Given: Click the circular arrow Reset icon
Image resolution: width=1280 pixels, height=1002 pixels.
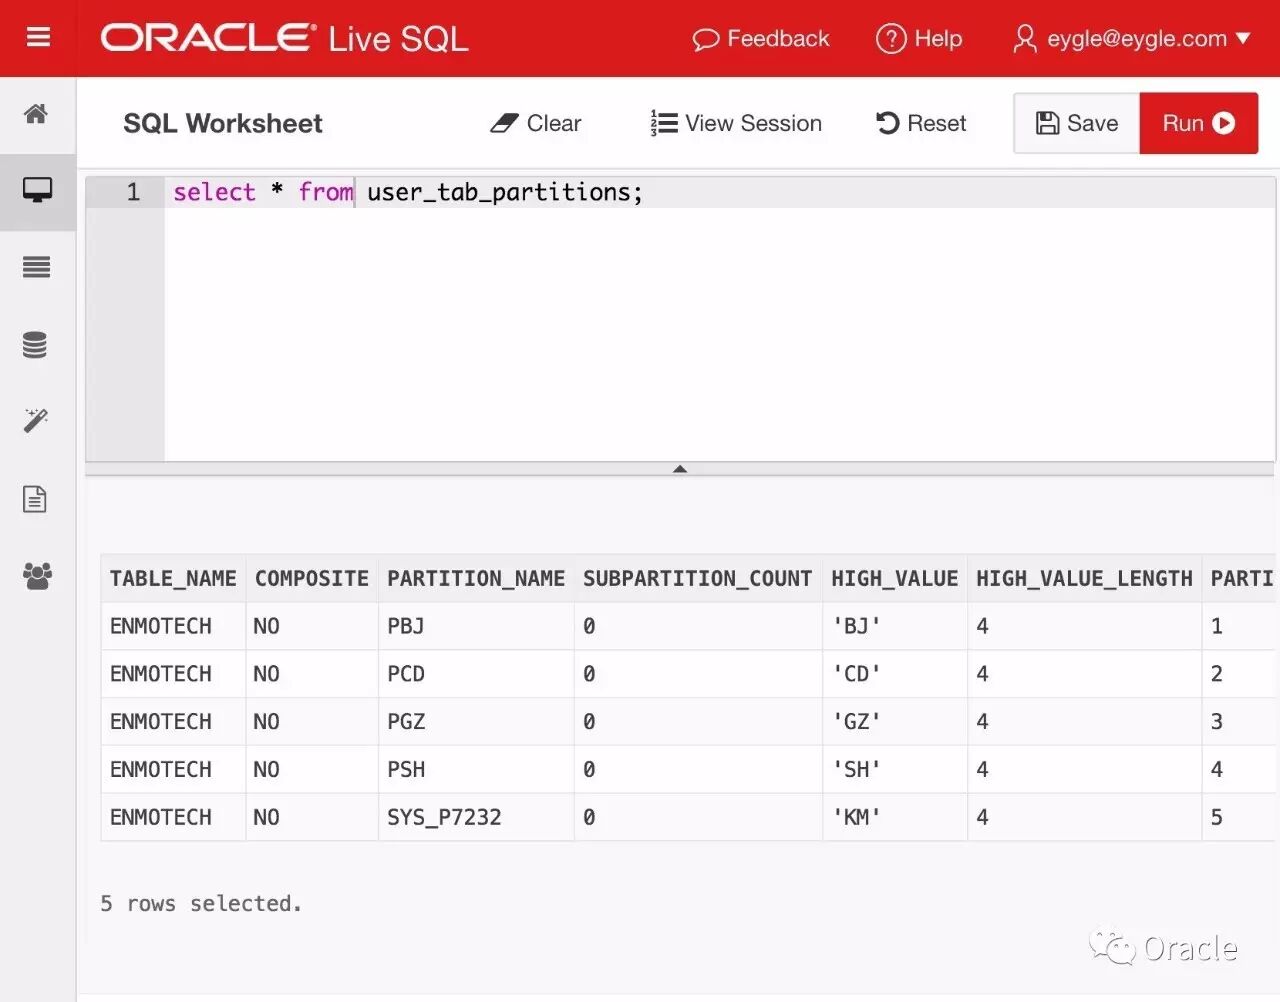Looking at the screenshot, I should 888,123.
